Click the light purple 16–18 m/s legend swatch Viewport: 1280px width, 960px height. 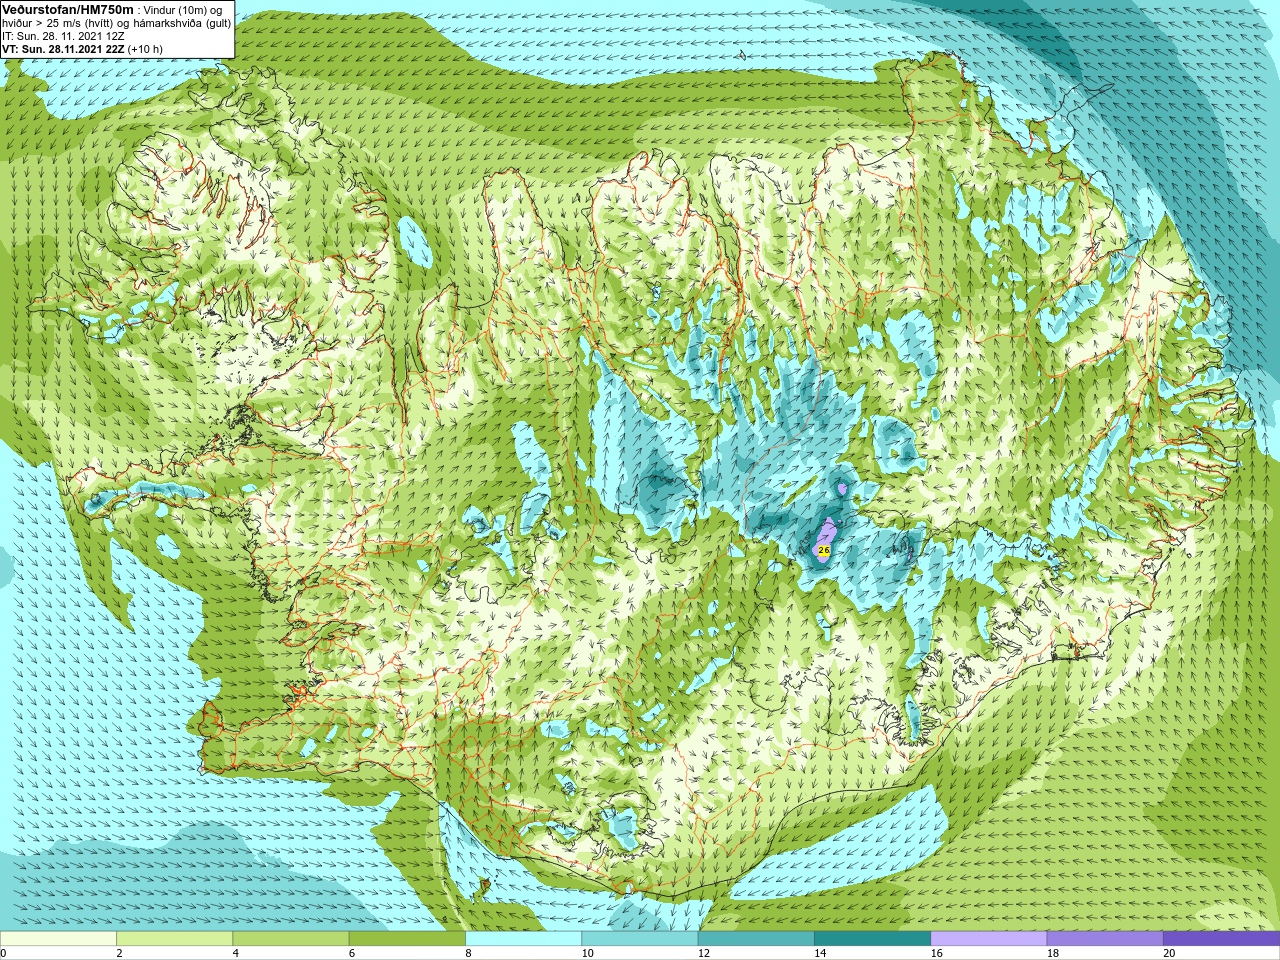pos(989,939)
